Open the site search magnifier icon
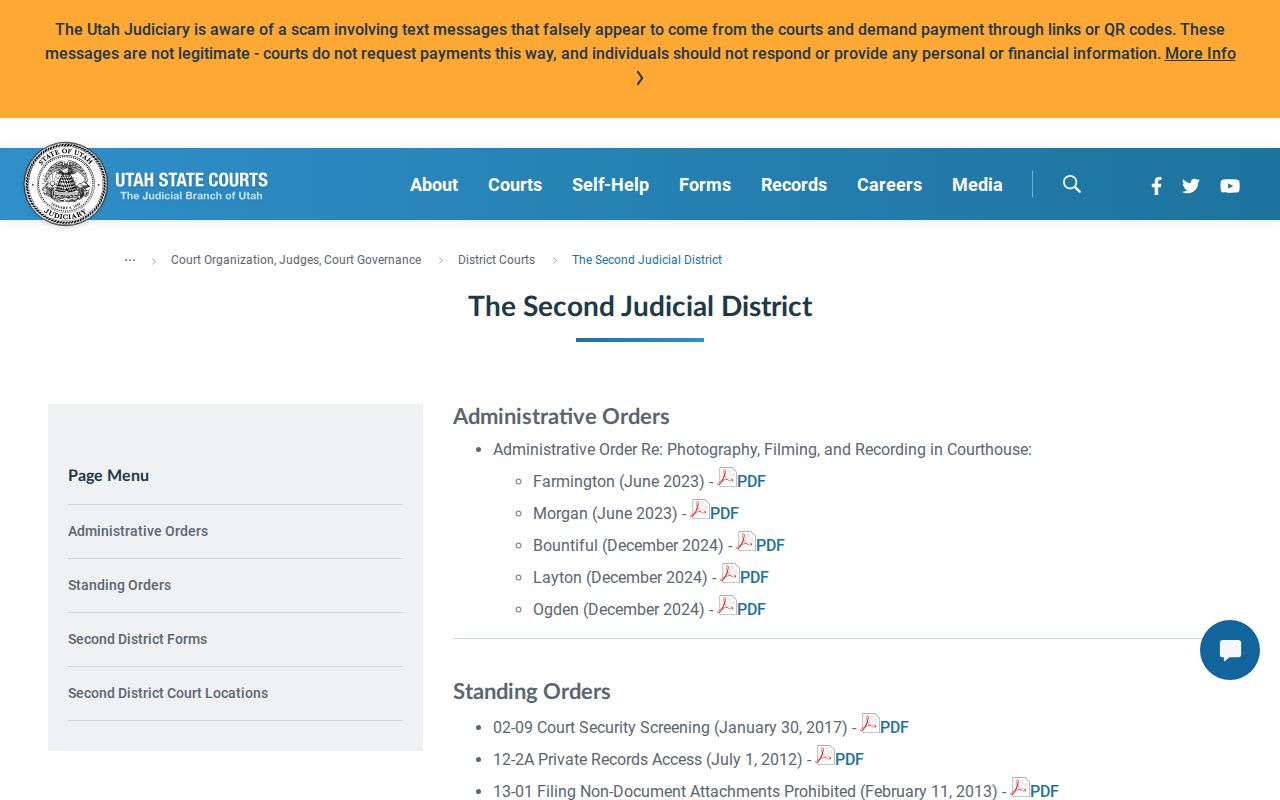The height and width of the screenshot is (800, 1280). tap(1072, 184)
